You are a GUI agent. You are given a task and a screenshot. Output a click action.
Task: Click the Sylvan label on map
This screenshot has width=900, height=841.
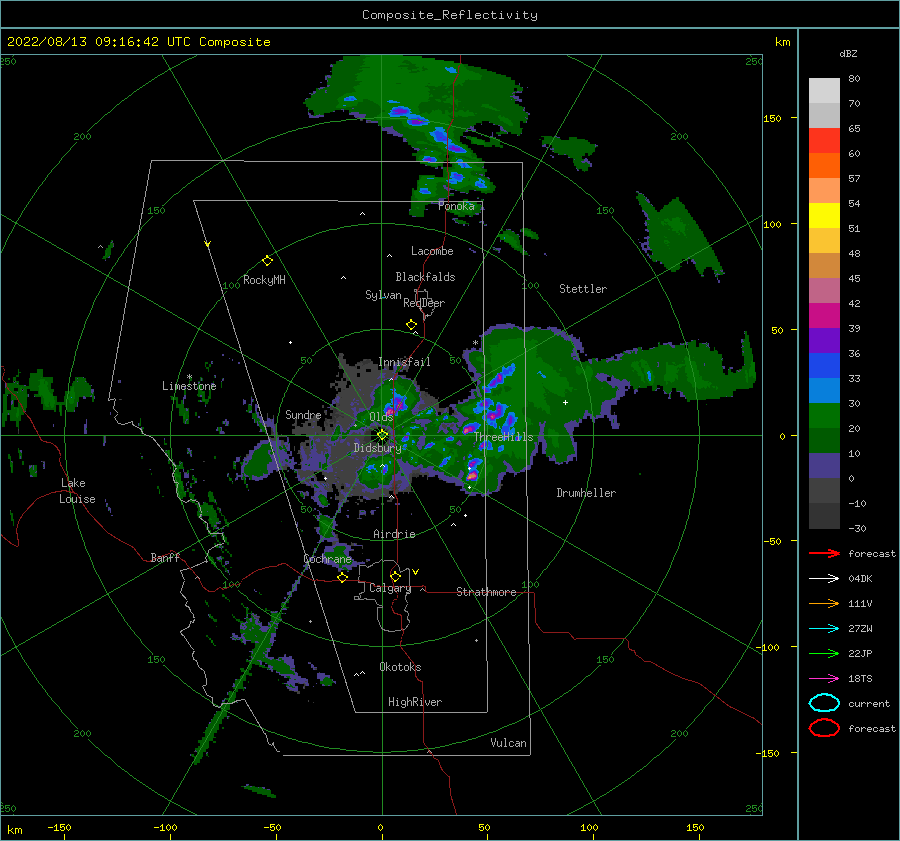click(383, 295)
